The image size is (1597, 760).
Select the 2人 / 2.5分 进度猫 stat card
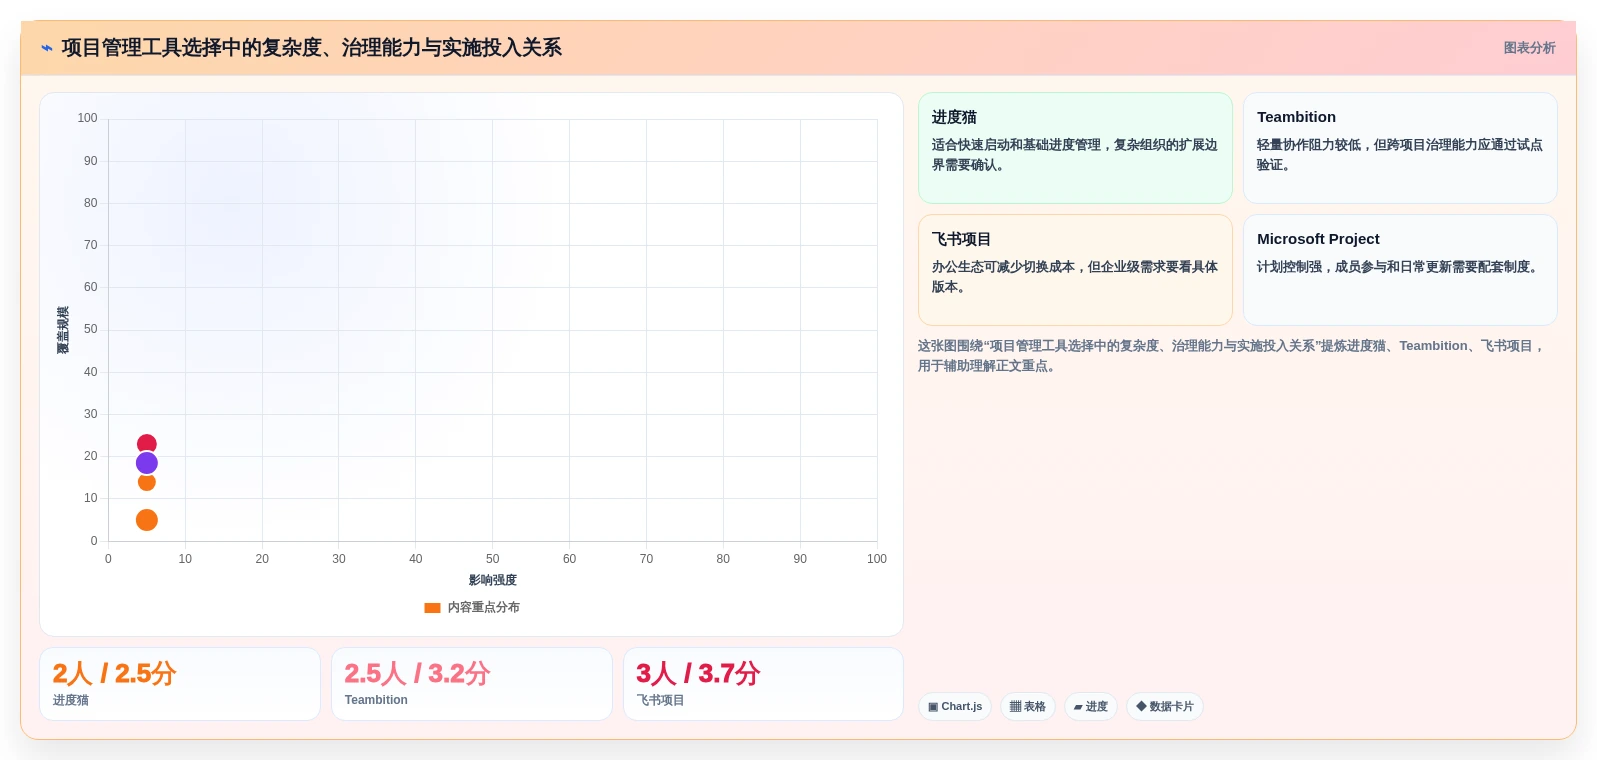click(180, 684)
